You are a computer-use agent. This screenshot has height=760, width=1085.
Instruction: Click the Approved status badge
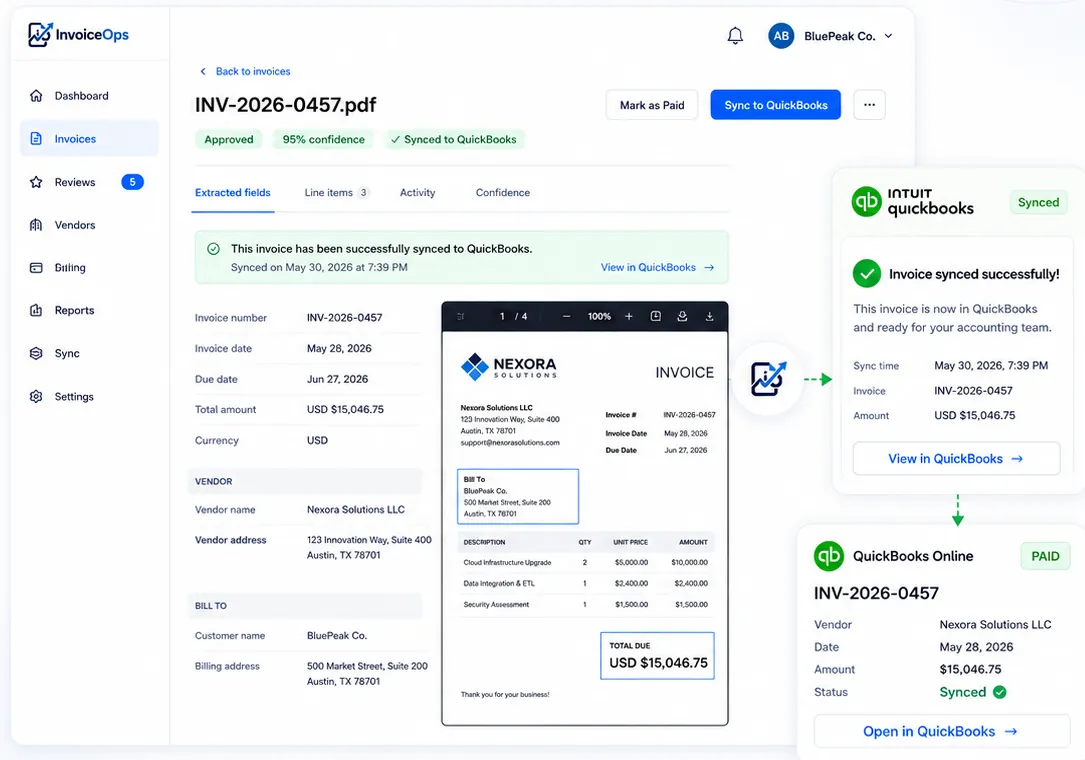coord(229,139)
